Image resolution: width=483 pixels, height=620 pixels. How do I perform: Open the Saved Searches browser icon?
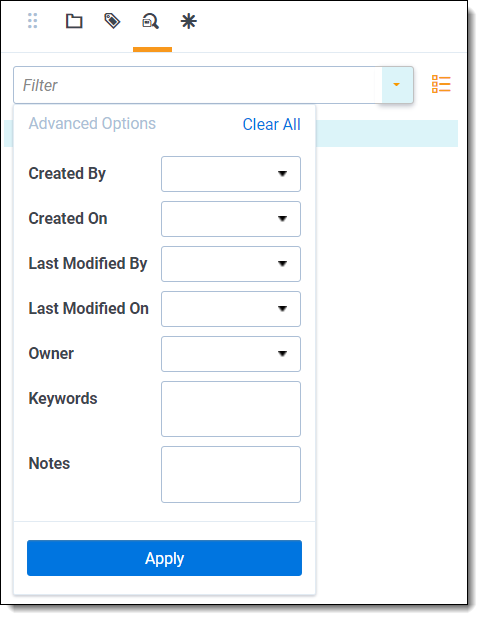tap(151, 21)
